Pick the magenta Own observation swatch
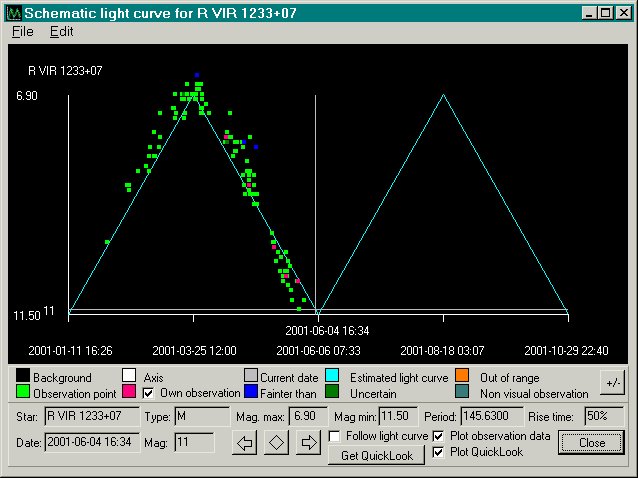Screen dimensions: 638x478 [x=129, y=391]
